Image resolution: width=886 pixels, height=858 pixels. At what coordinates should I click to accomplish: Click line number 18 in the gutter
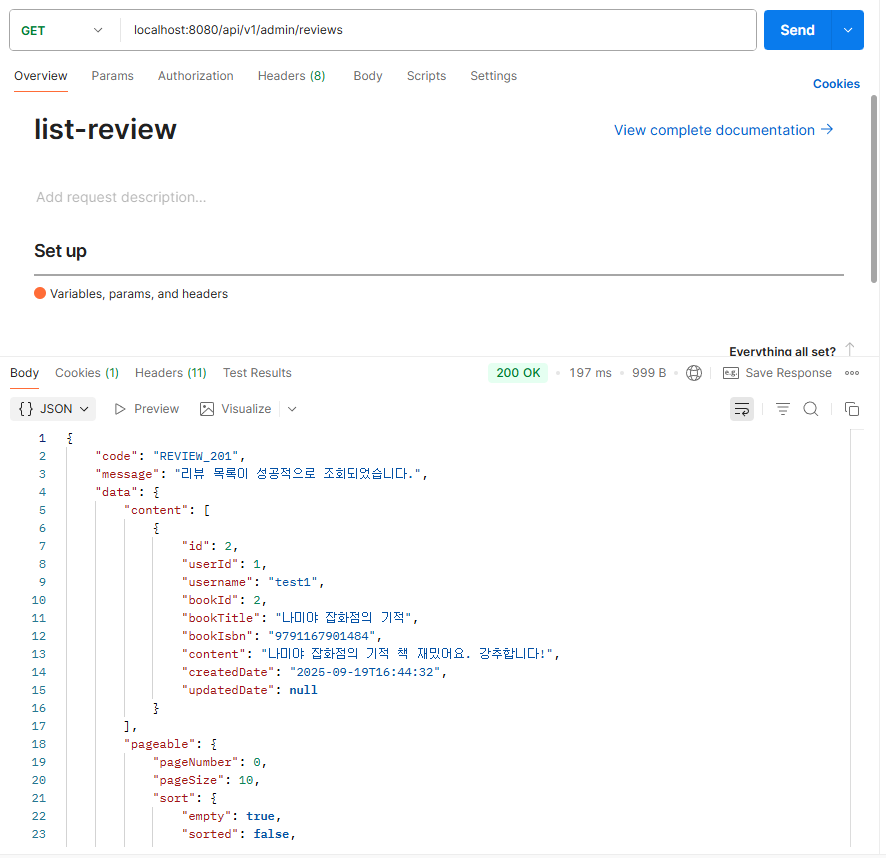click(38, 744)
